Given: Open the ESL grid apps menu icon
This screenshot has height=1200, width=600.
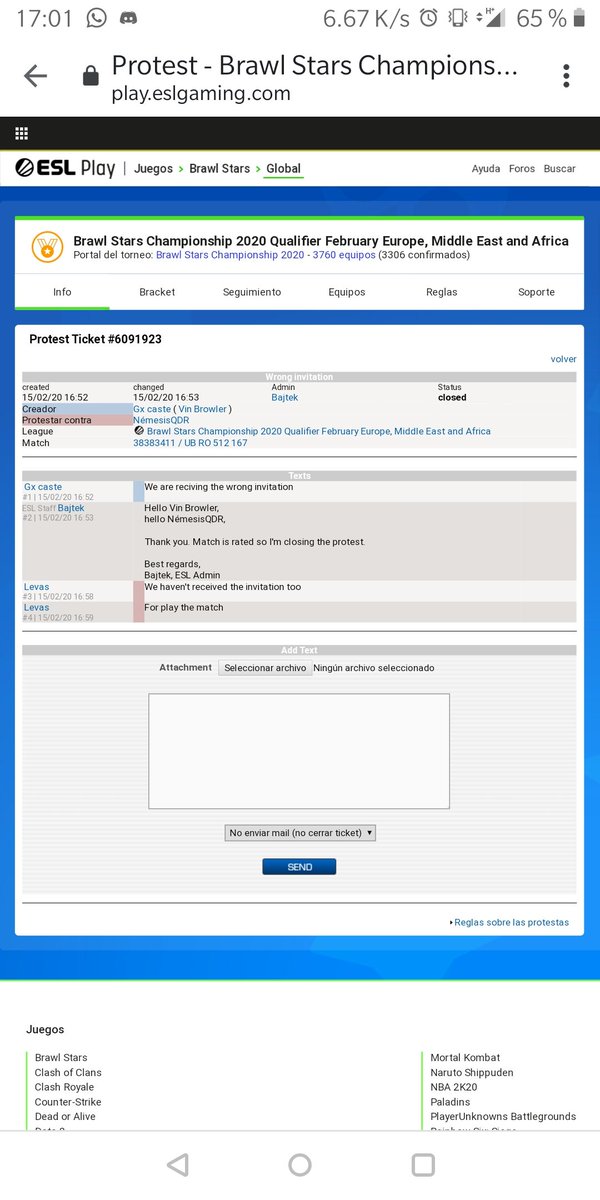Looking at the screenshot, I should 22,133.
